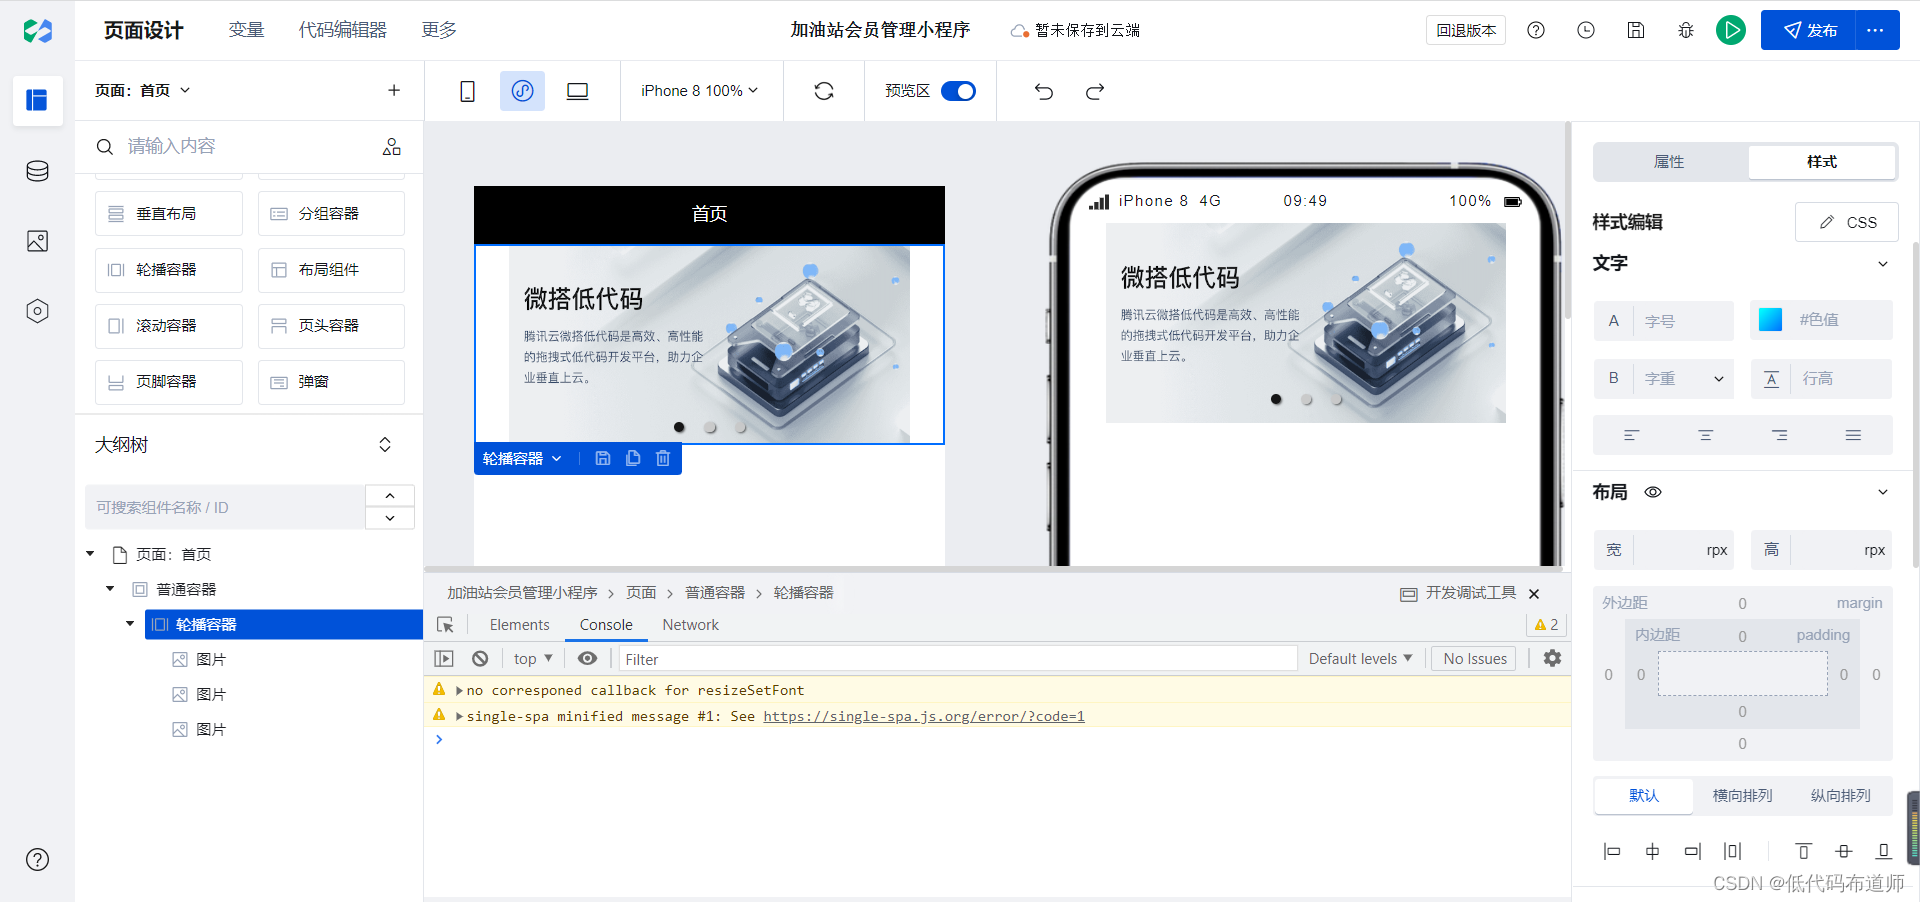This screenshot has height=902, width=1920.
Task: Click the component template icon beside search
Action: pyautogui.click(x=391, y=147)
